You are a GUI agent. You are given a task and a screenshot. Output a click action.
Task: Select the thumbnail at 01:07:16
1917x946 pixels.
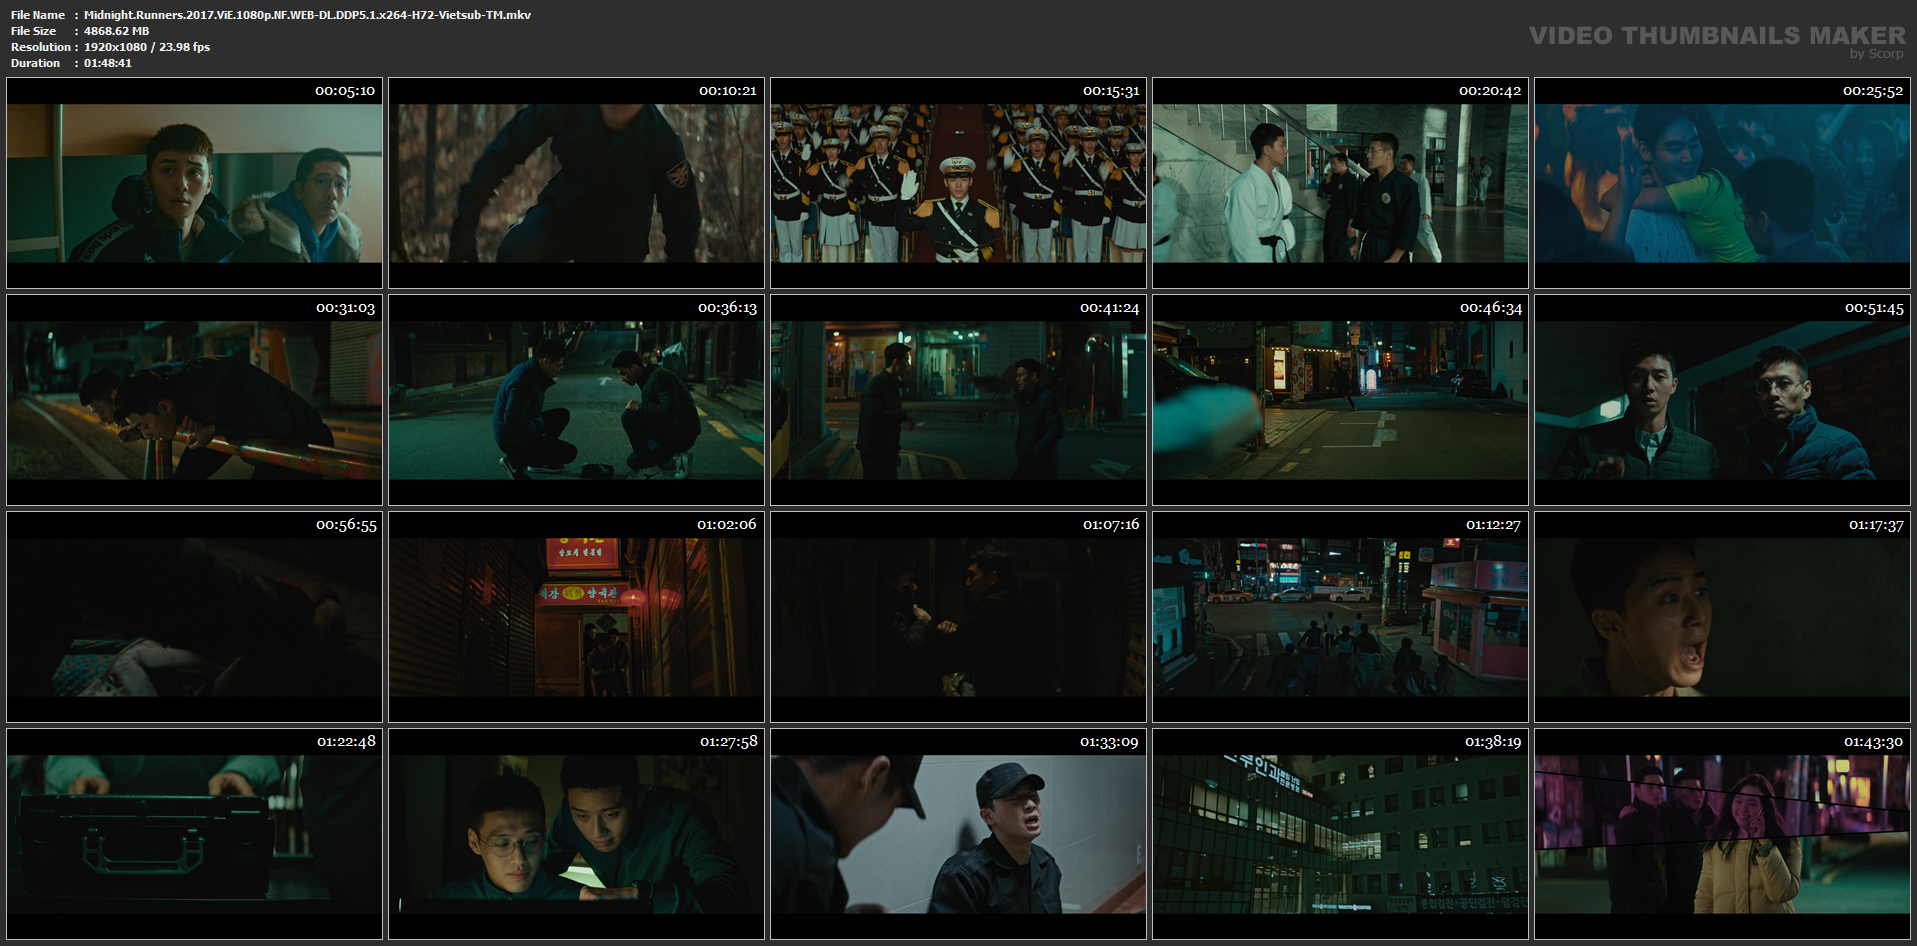[958, 617]
